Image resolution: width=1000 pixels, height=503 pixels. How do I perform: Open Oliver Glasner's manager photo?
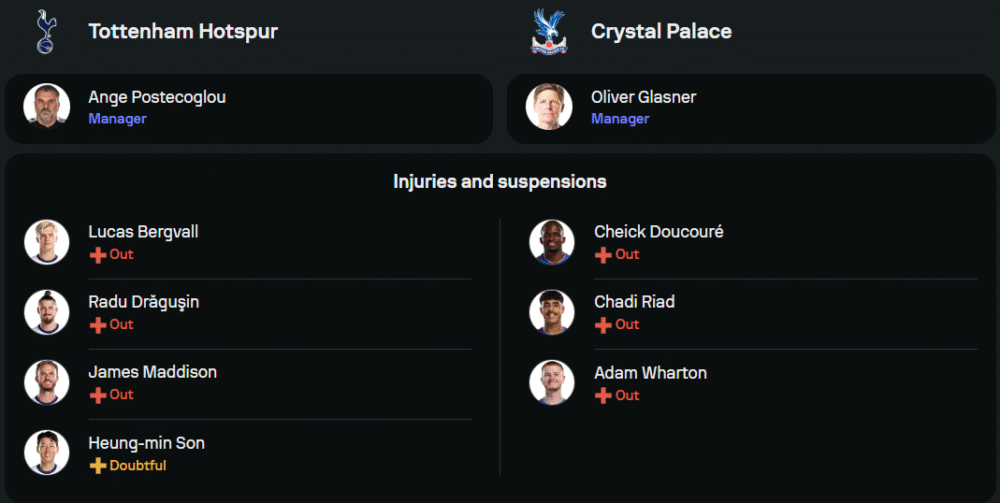(x=549, y=107)
